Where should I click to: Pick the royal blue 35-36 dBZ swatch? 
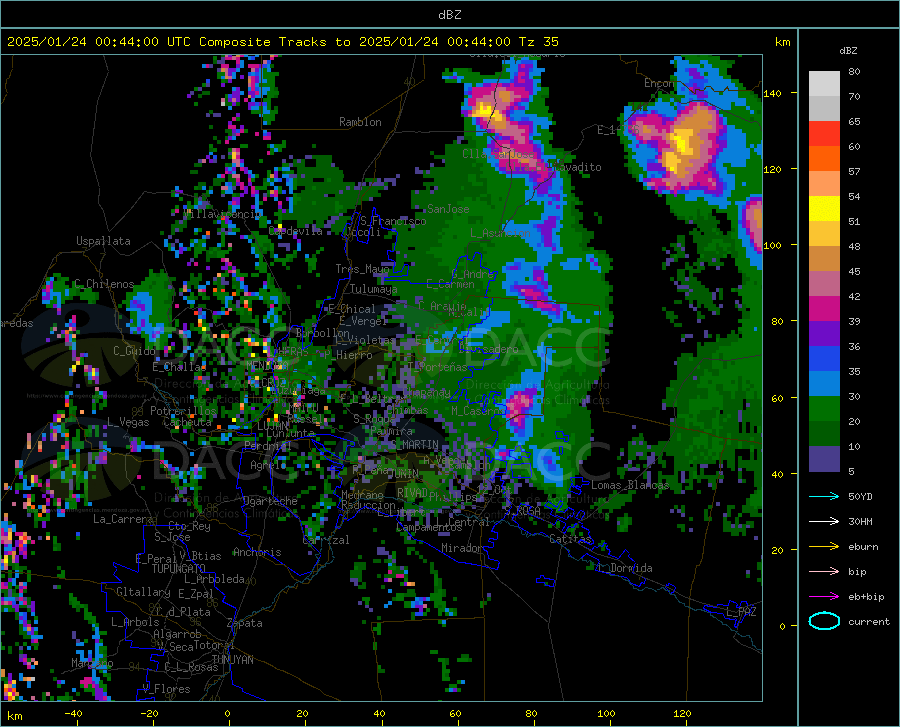[824, 359]
